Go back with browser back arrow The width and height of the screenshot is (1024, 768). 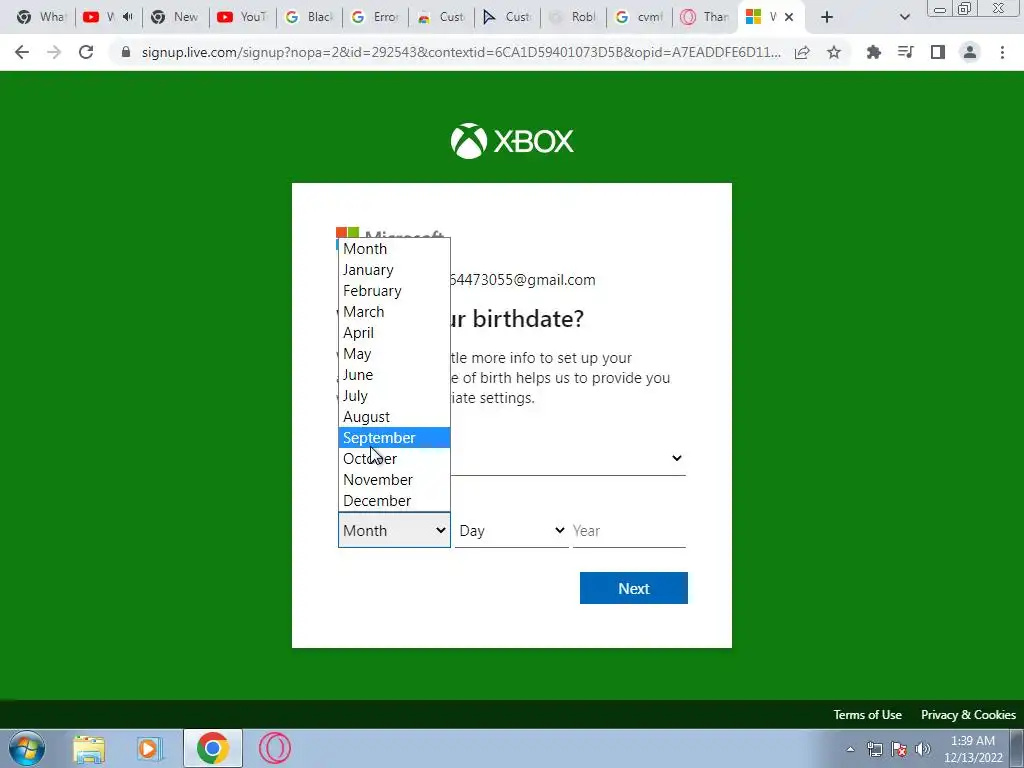[x=22, y=52]
